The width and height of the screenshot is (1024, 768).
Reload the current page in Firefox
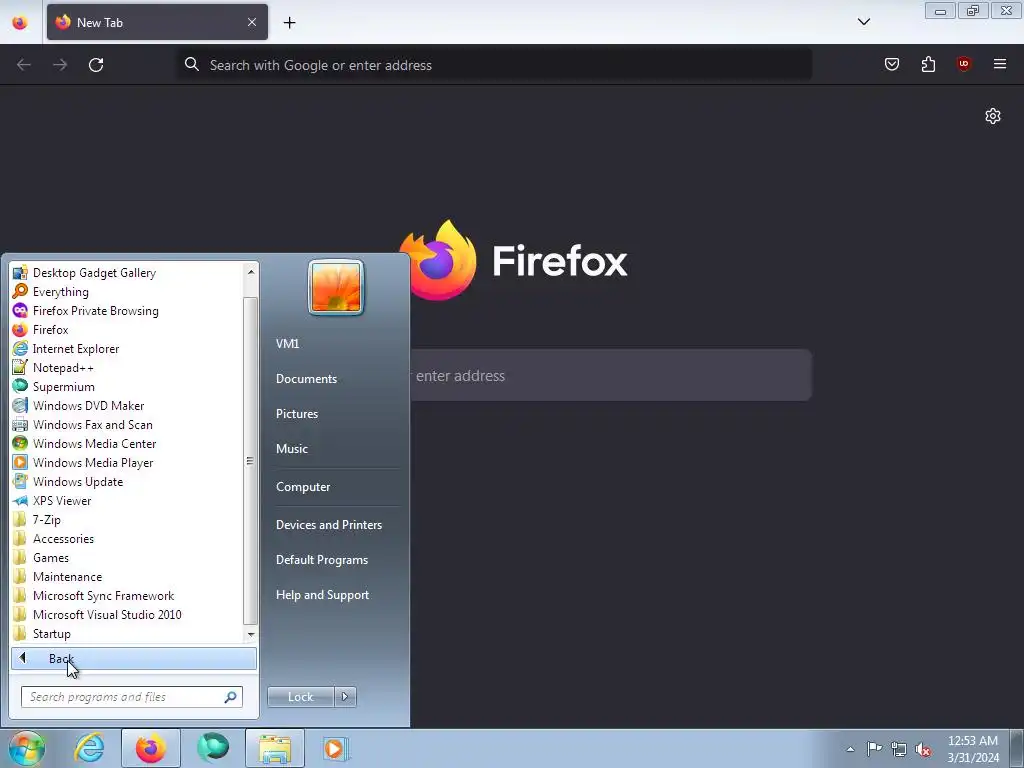click(96, 65)
